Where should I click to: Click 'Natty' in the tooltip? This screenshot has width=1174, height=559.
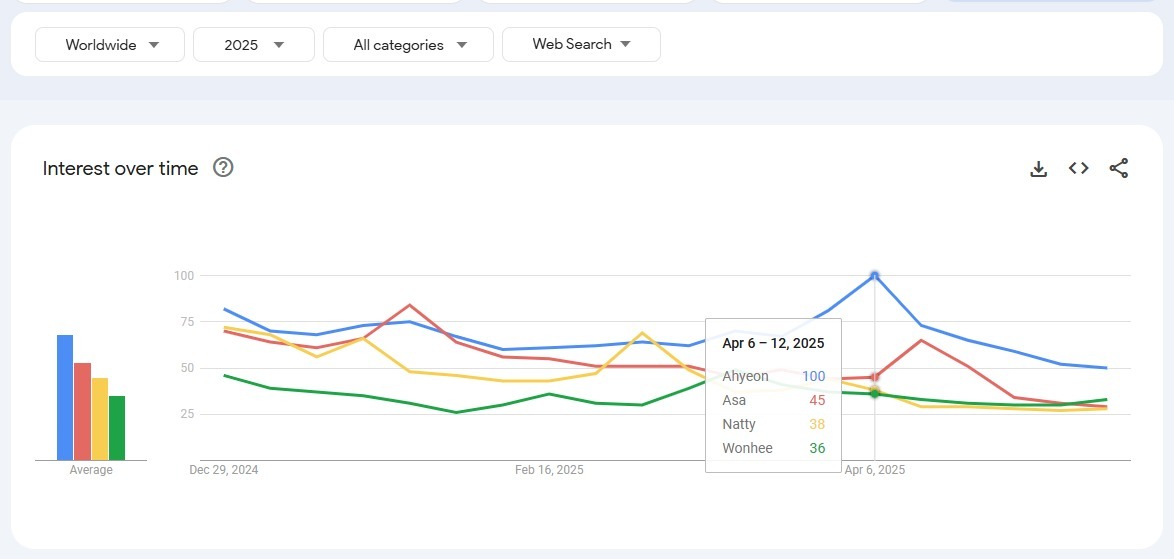(738, 424)
